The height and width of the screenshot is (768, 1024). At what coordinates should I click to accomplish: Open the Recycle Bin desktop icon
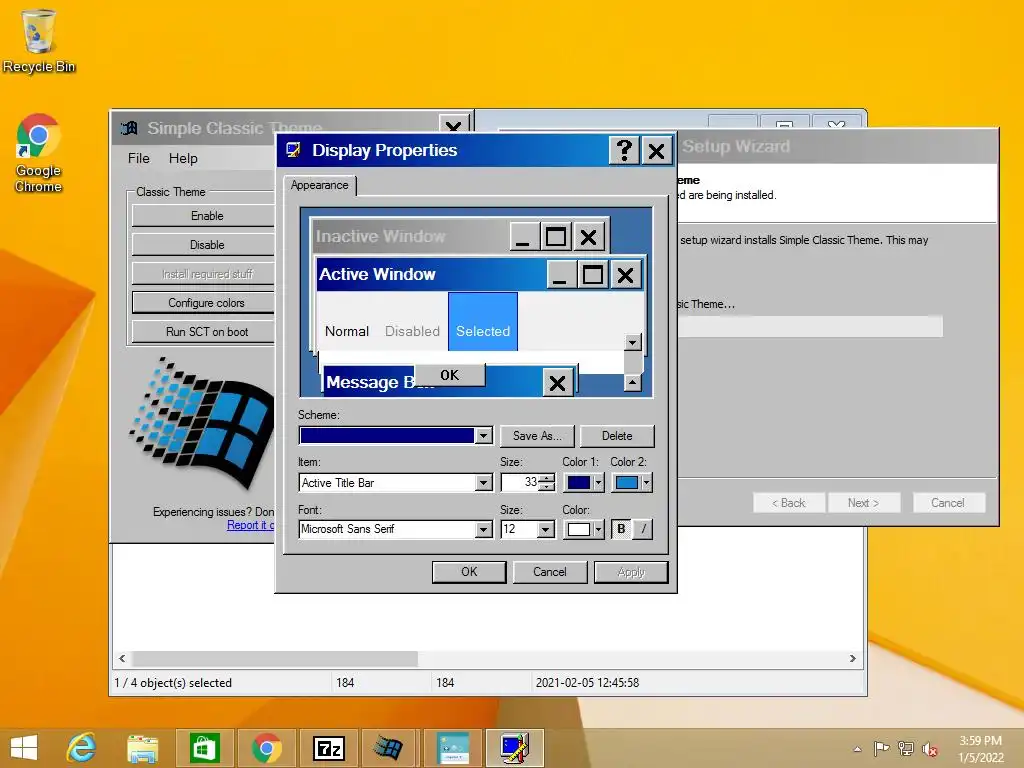point(39,40)
